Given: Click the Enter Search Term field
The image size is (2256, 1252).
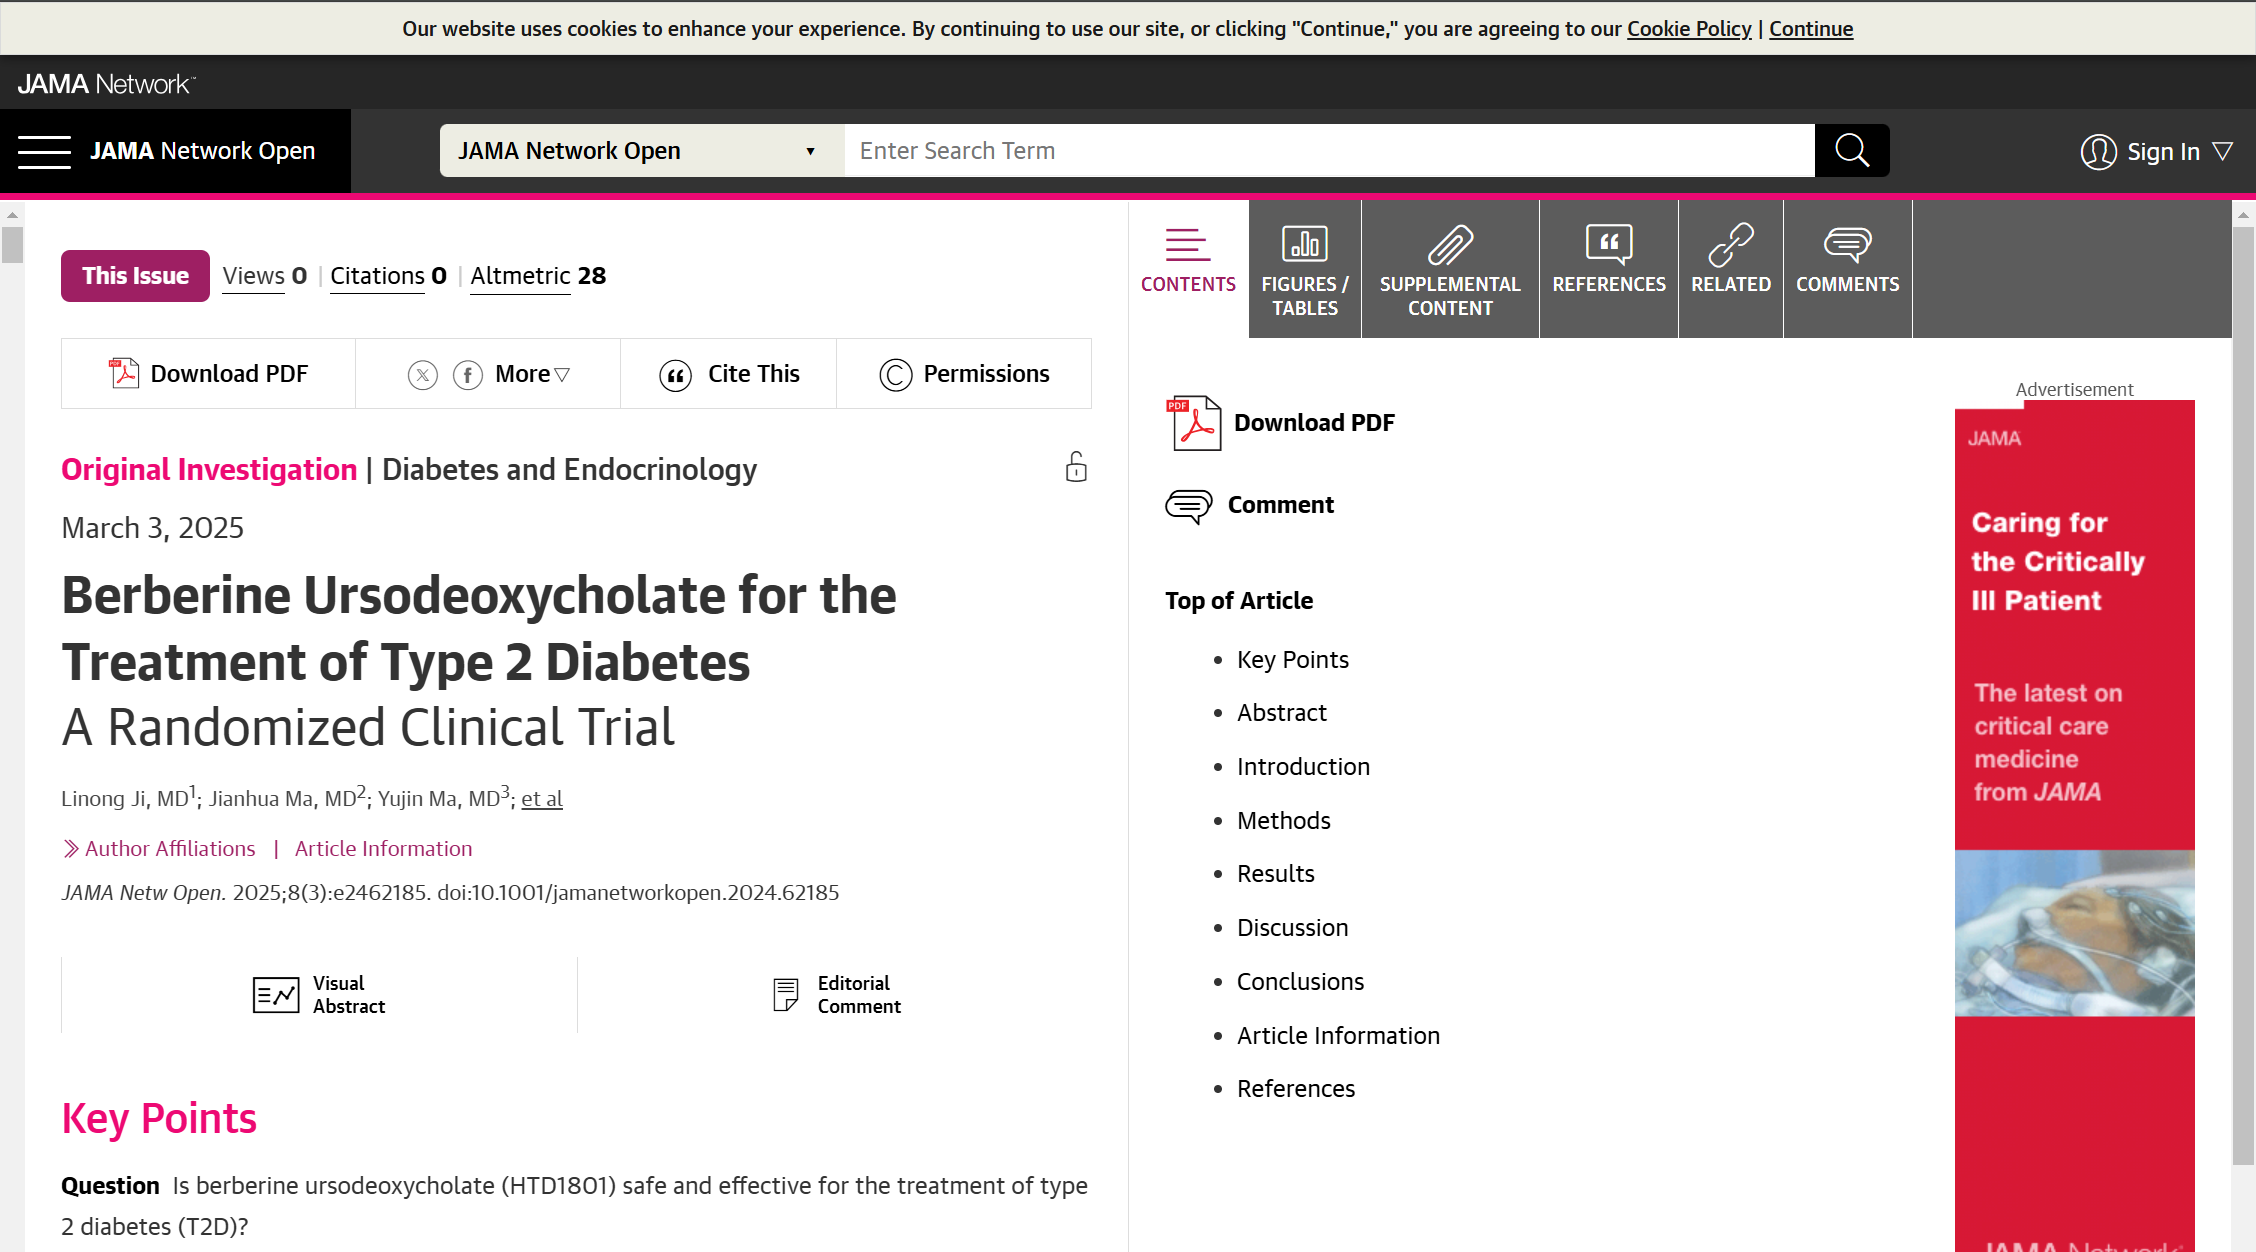Looking at the screenshot, I should point(1330,151).
